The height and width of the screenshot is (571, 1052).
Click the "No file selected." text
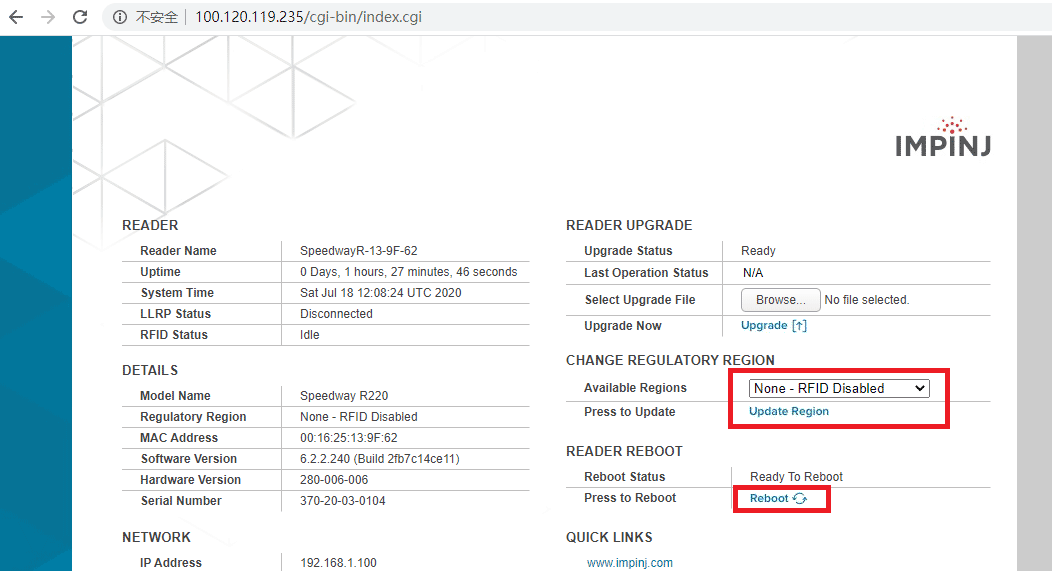pyautogui.click(x=867, y=300)
